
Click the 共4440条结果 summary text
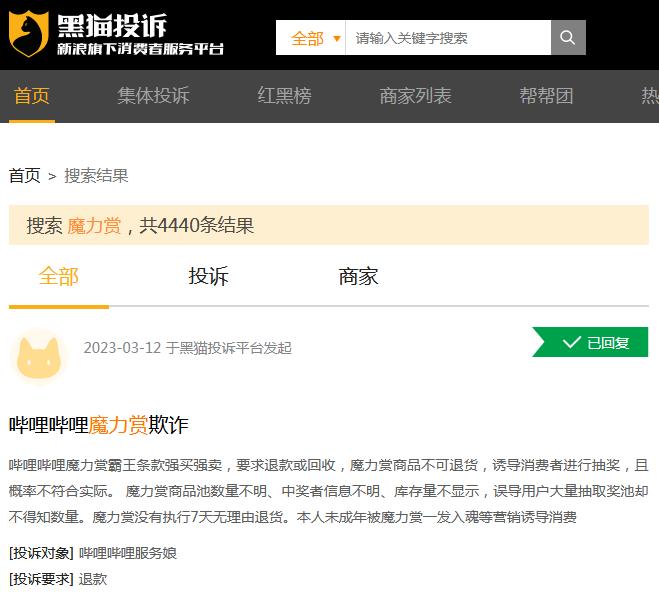(197, 225)
